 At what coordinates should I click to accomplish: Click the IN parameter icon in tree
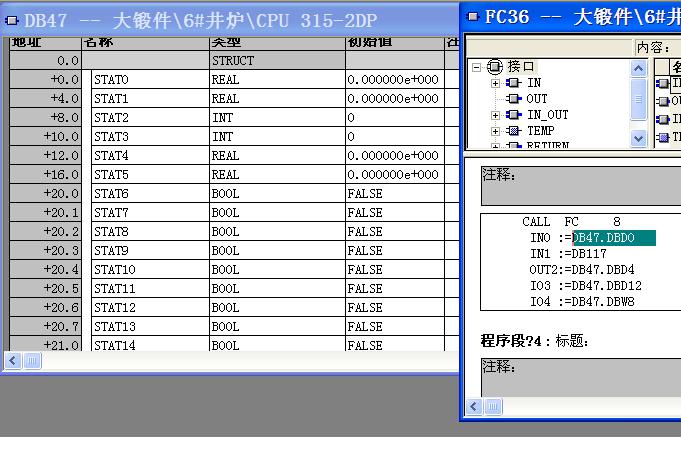click(514, 83)
